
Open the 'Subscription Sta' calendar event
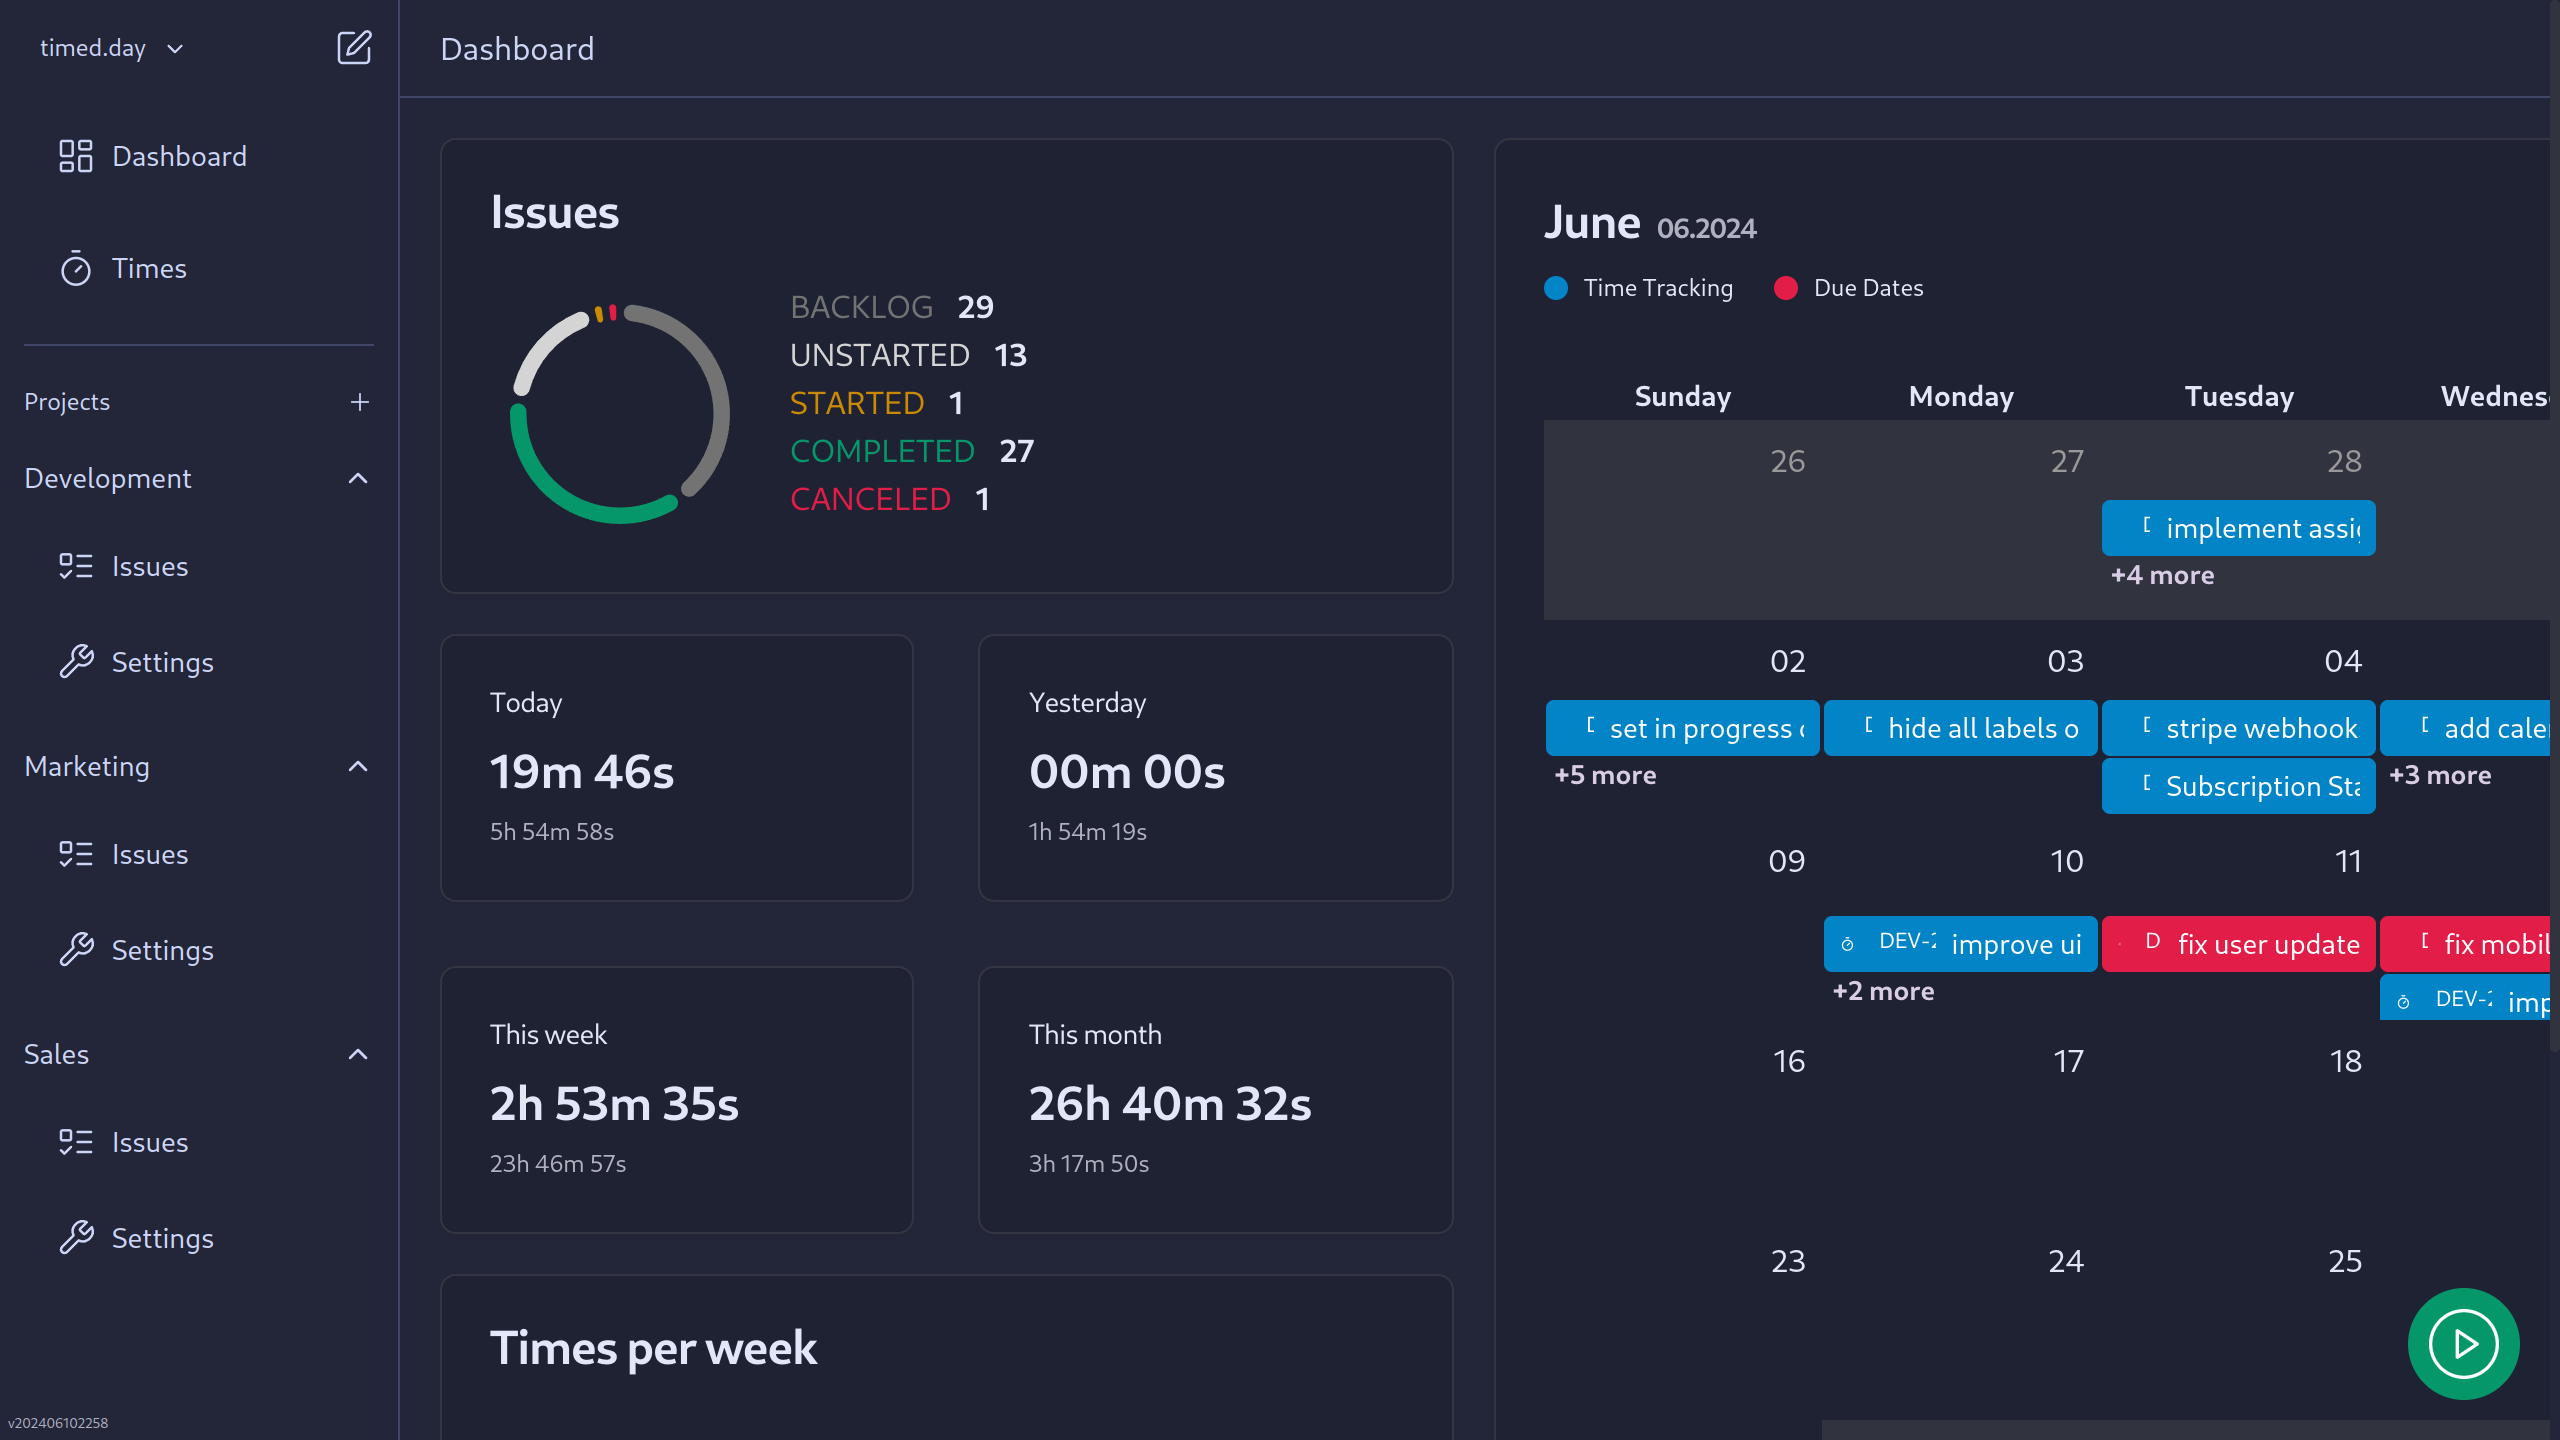click(x=2238, y=786)
